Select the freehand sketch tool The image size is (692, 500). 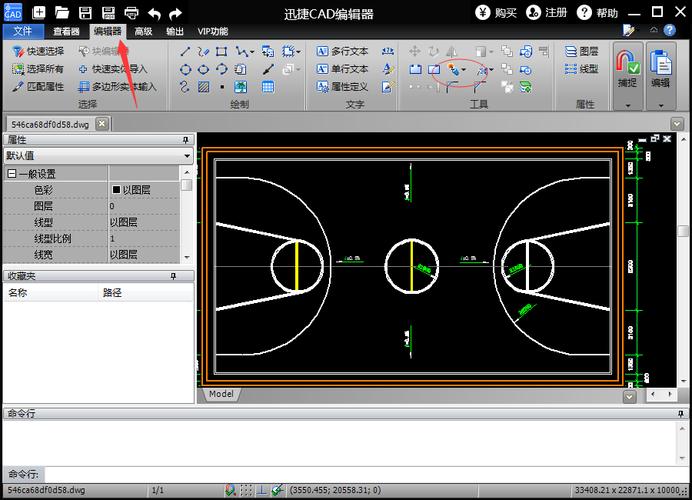coord(203,52)
